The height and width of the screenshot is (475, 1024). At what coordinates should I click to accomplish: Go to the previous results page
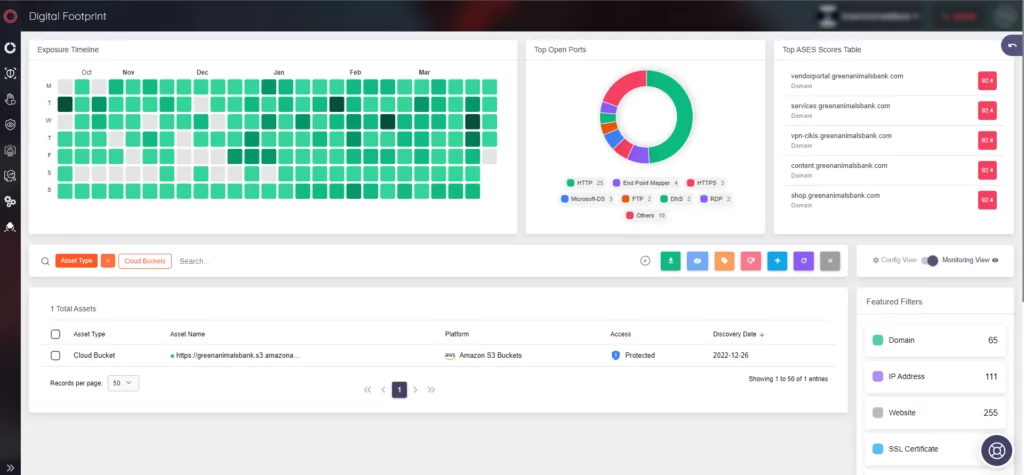[x=383, y=390]
